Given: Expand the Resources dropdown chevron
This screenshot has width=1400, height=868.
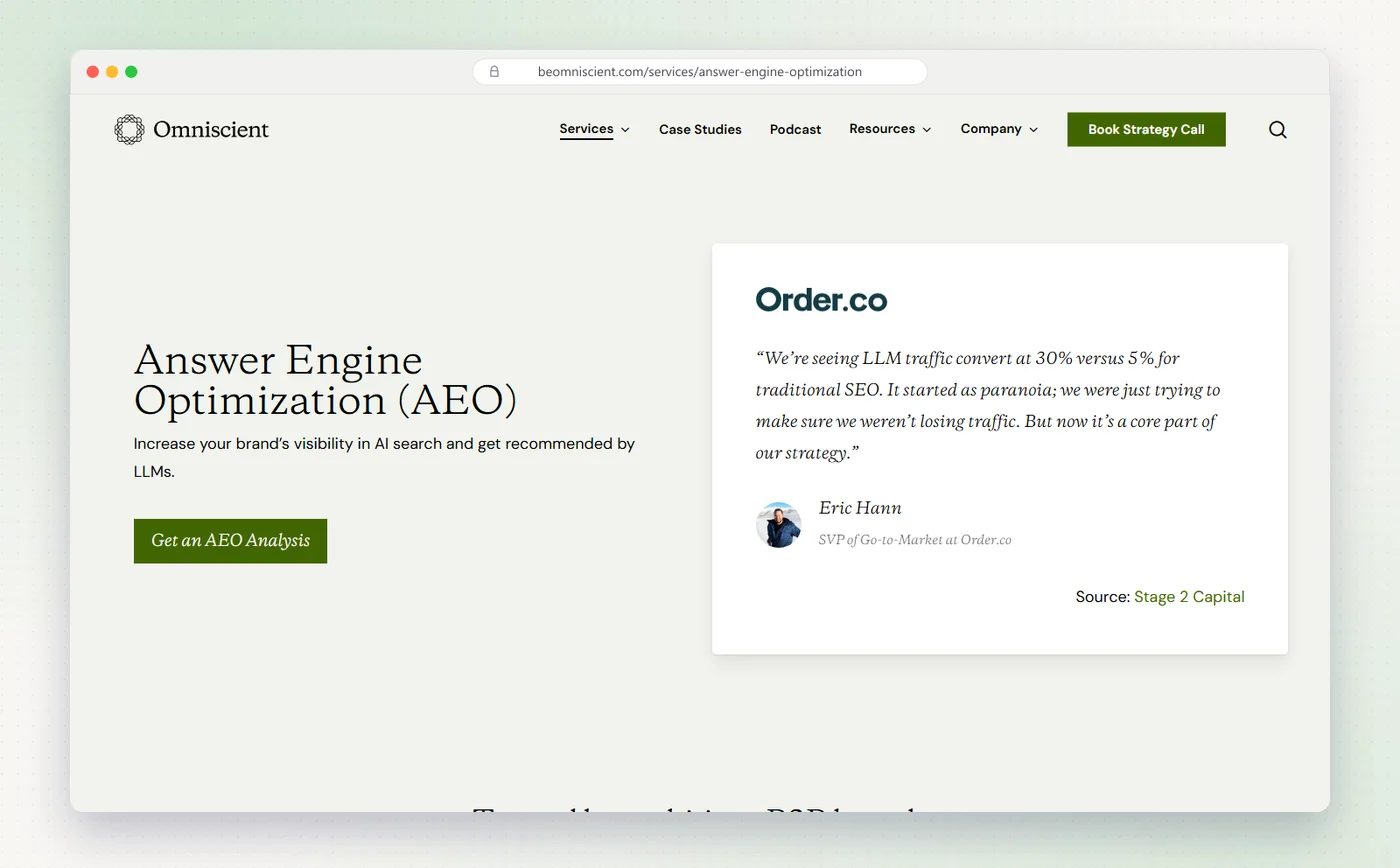Looking at the screenshot, I should point(927,130).
